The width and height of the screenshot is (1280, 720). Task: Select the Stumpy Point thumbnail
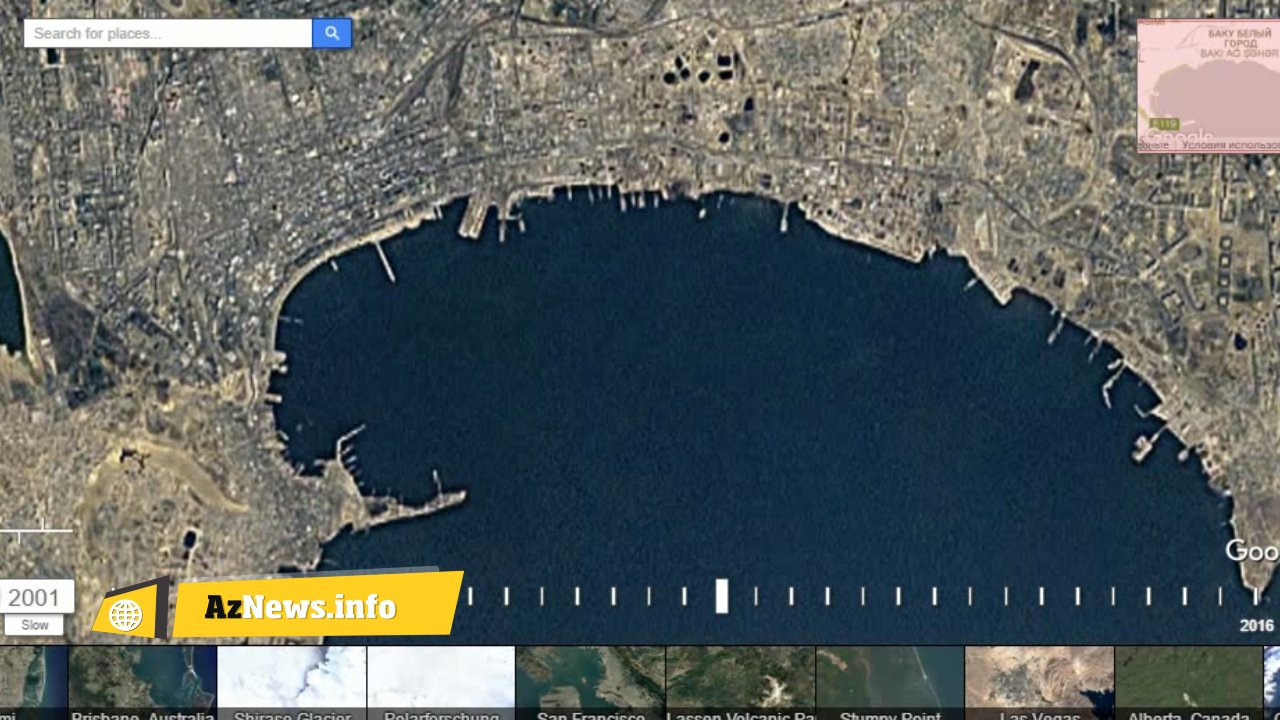[889, 683]
